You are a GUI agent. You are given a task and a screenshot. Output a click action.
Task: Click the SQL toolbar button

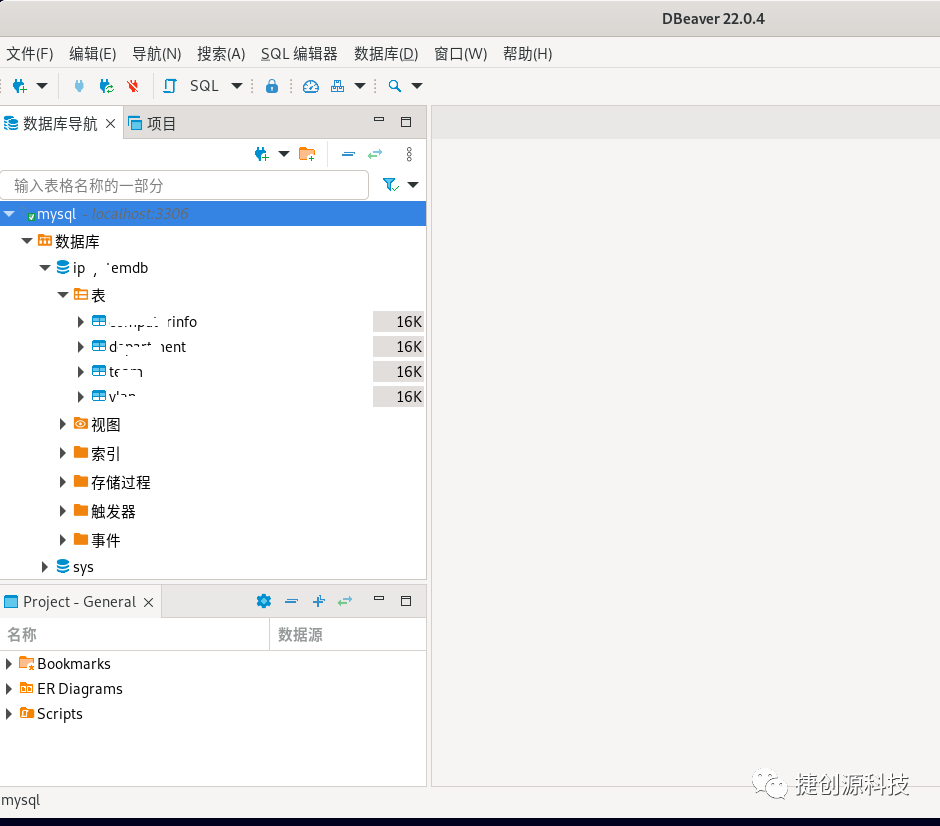point(204,86)
